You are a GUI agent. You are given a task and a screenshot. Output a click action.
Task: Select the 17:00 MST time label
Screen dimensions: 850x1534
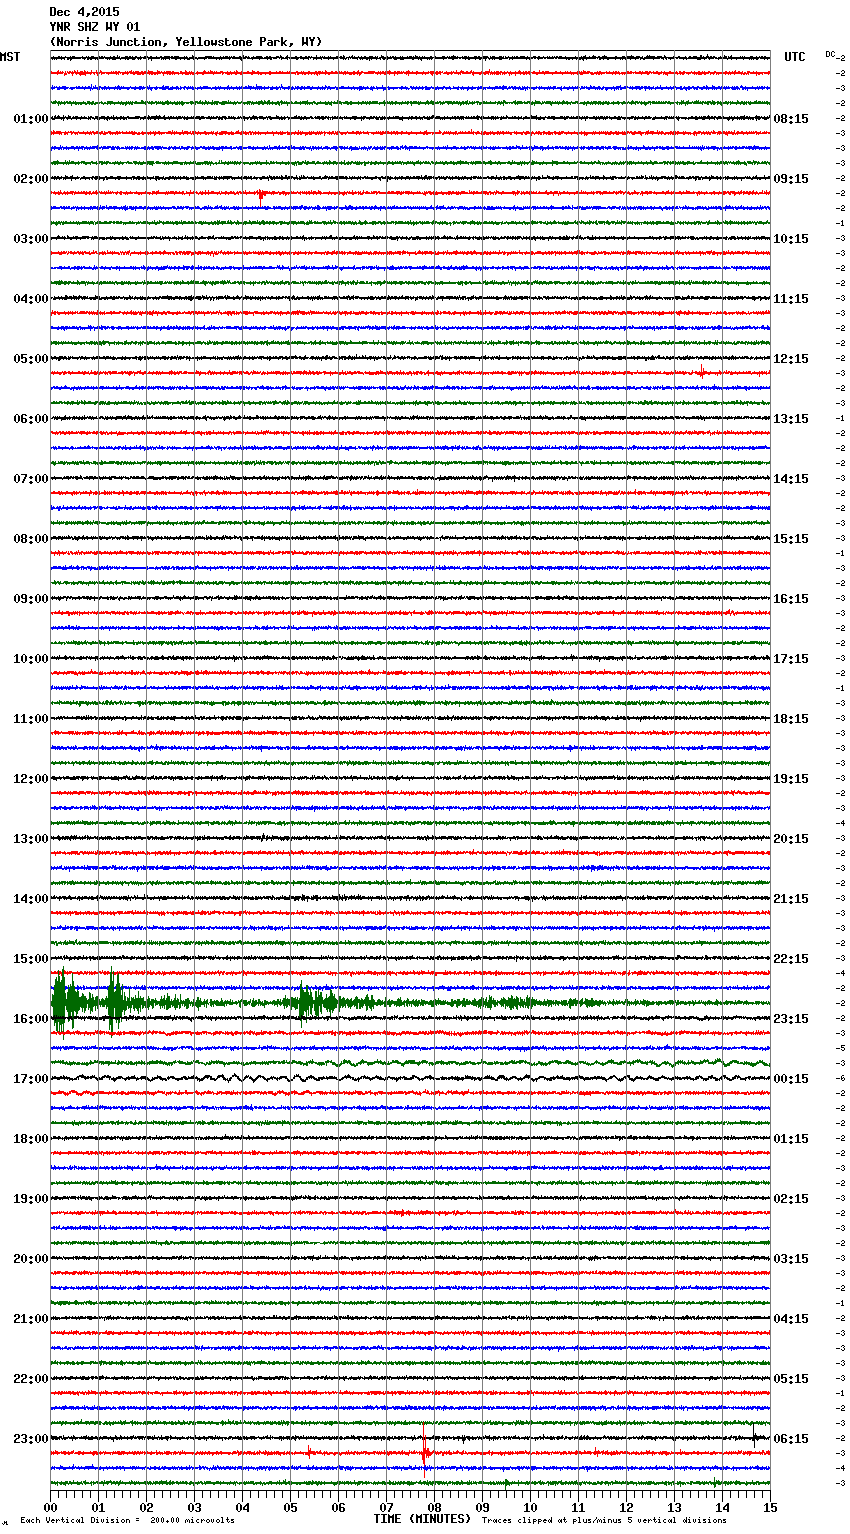(x=30, y=1079)
